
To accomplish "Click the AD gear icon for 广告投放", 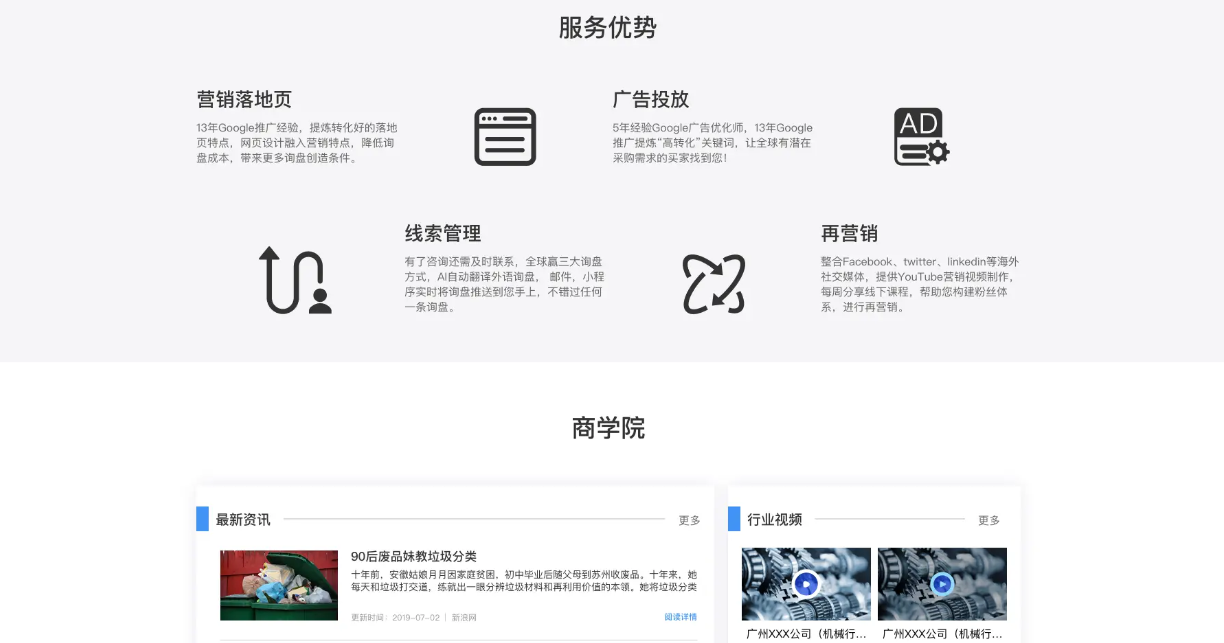I will pyautogui.click(x=920, y=137).
